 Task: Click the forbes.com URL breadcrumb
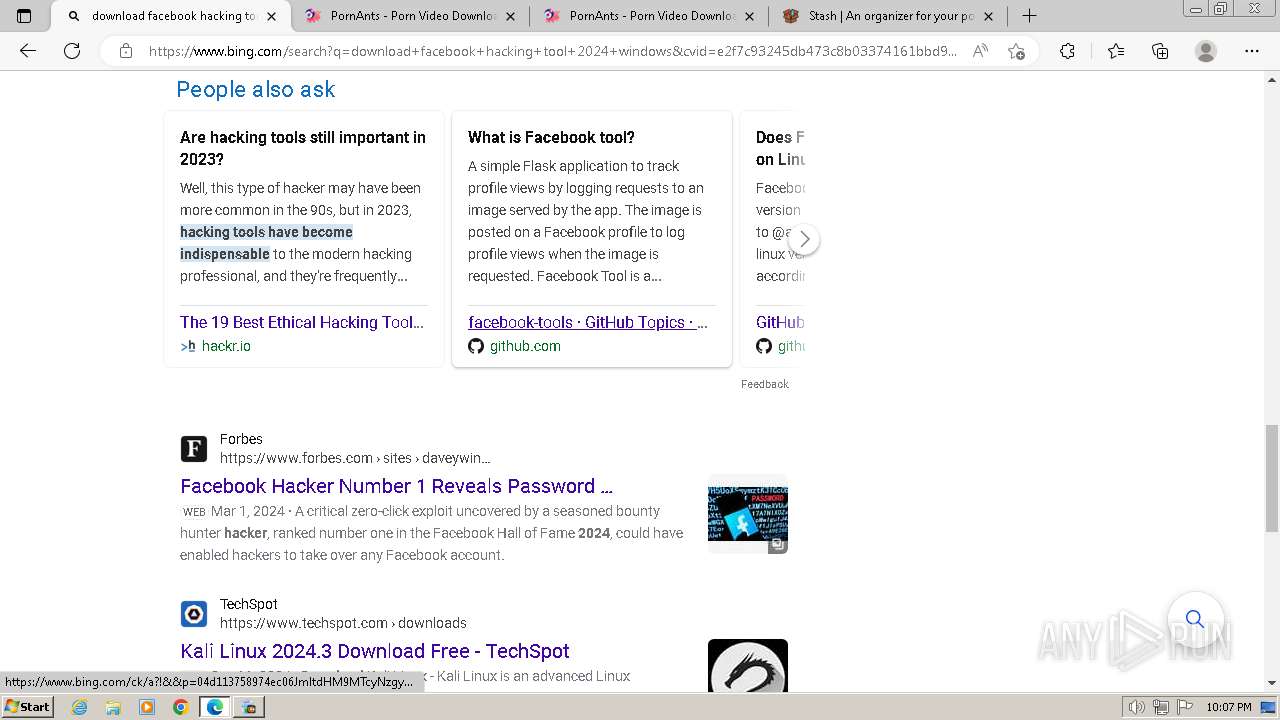[x=355, y=458]
